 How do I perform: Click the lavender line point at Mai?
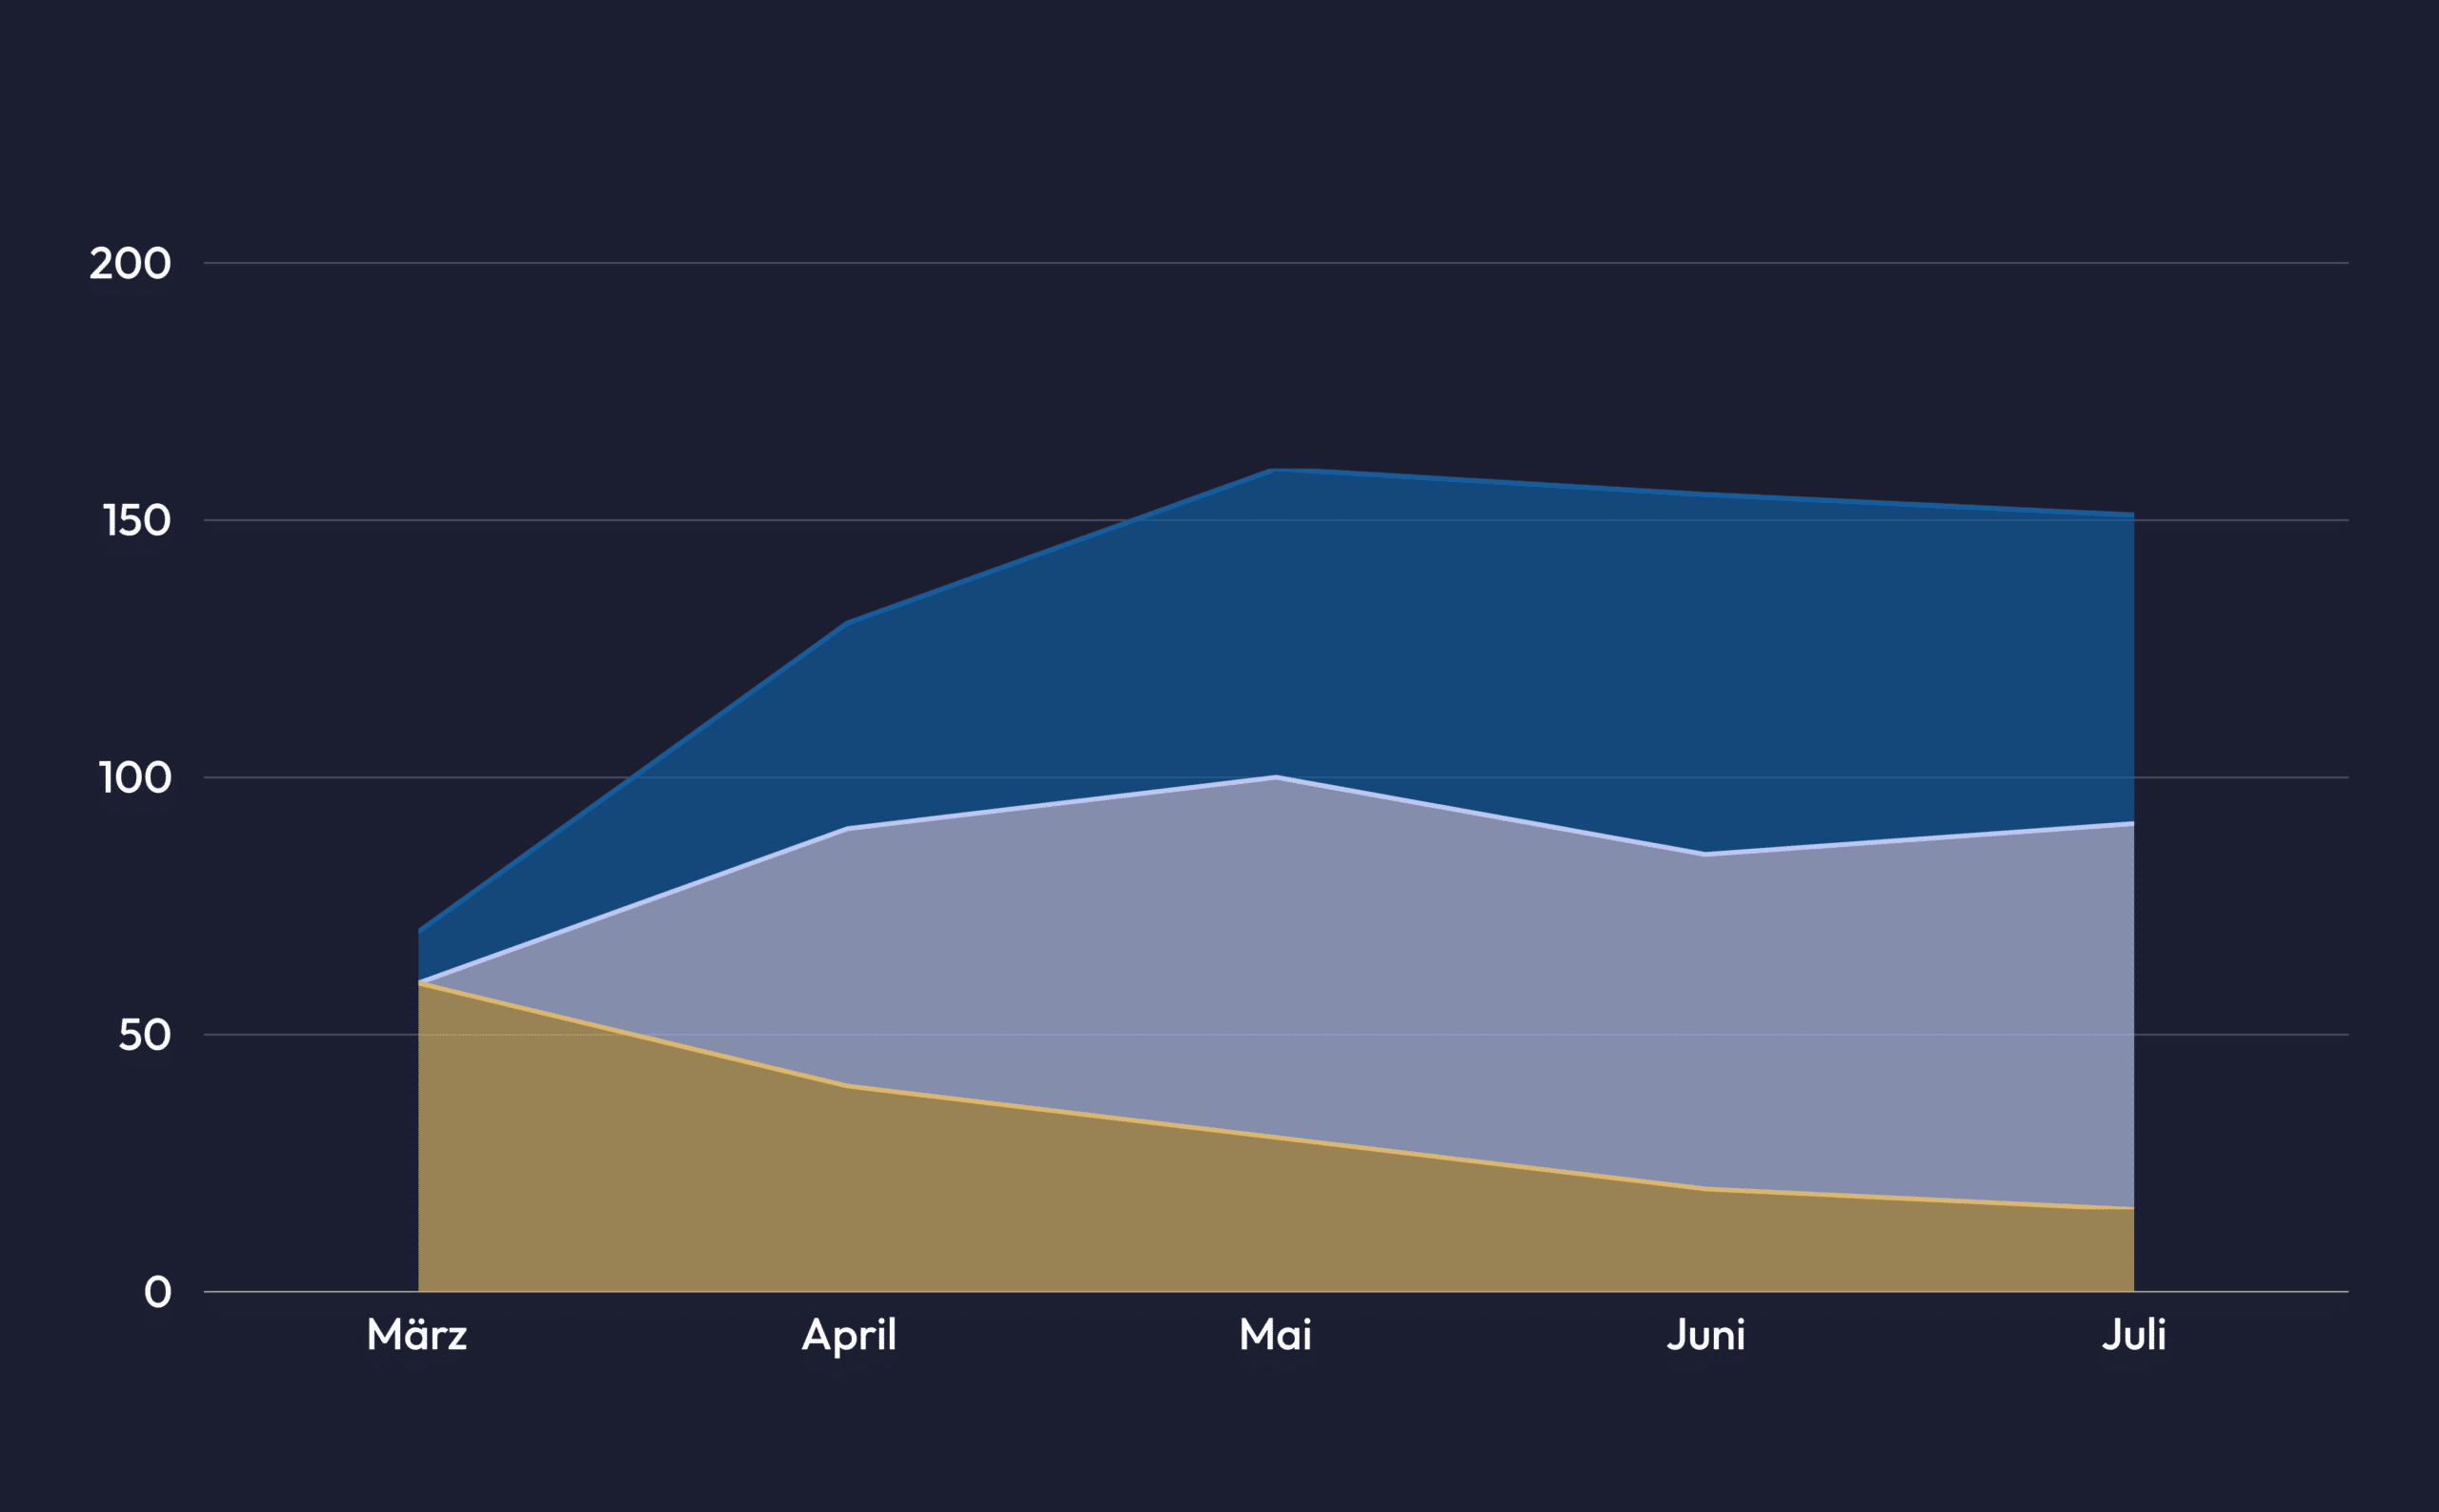coord(1276,777)
